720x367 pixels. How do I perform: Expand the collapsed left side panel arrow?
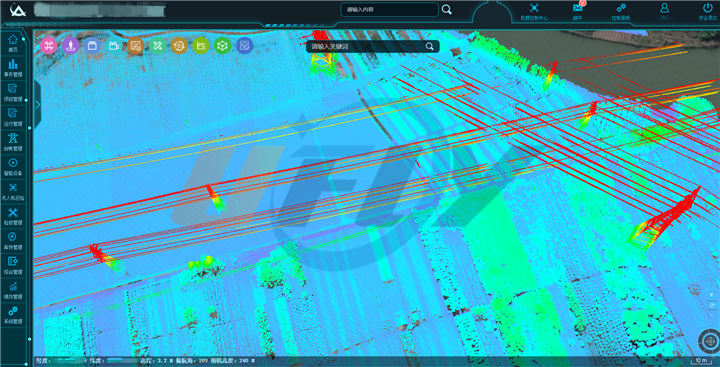tap(38, 105)
